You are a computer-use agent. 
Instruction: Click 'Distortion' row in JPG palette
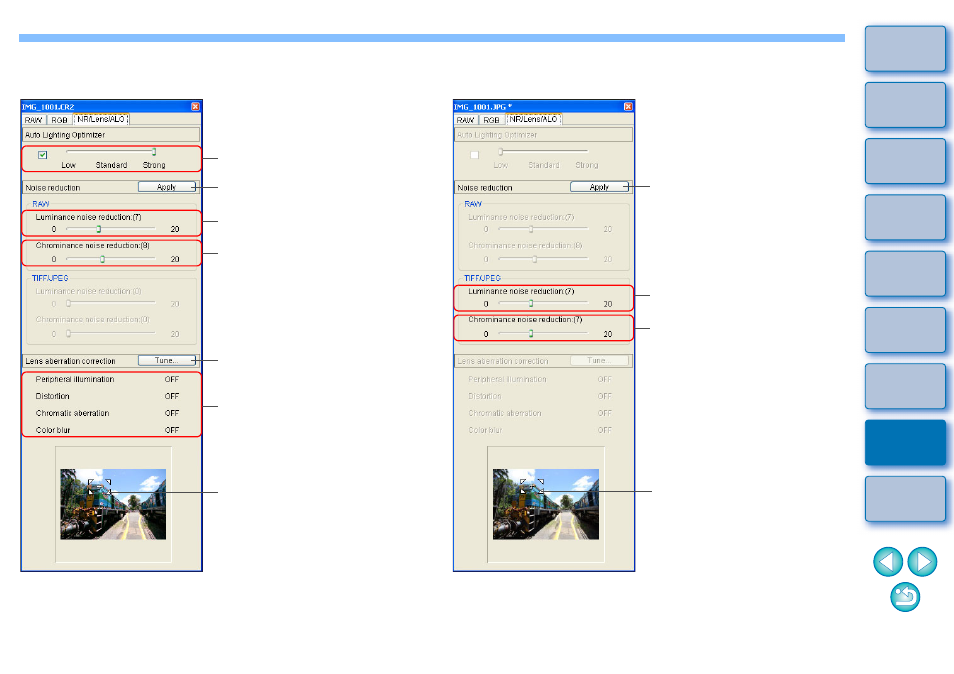[x=540, y=396]
